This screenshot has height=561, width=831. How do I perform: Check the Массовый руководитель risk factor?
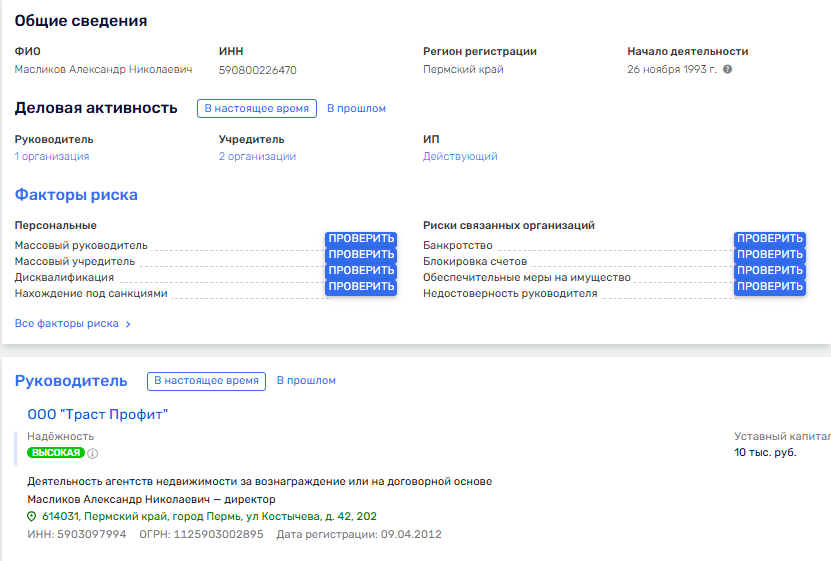coord(361,239)
